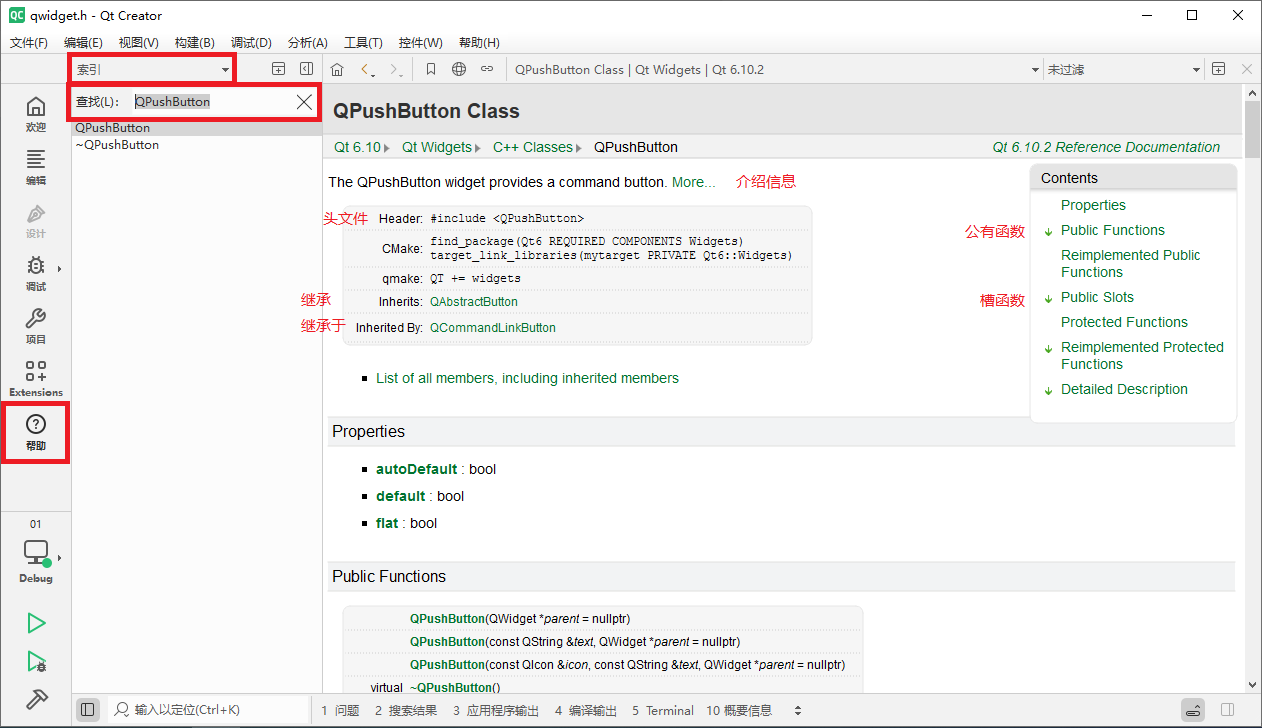Run the project with green play button
This screenshot has height=728, width=1262.
(x=36, y=623)
